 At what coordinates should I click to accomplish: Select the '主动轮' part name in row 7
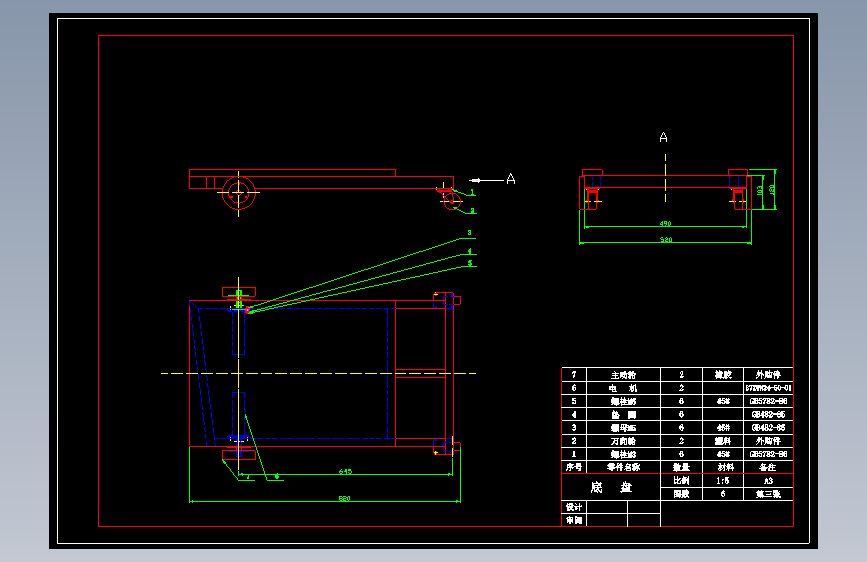point(623,375)
